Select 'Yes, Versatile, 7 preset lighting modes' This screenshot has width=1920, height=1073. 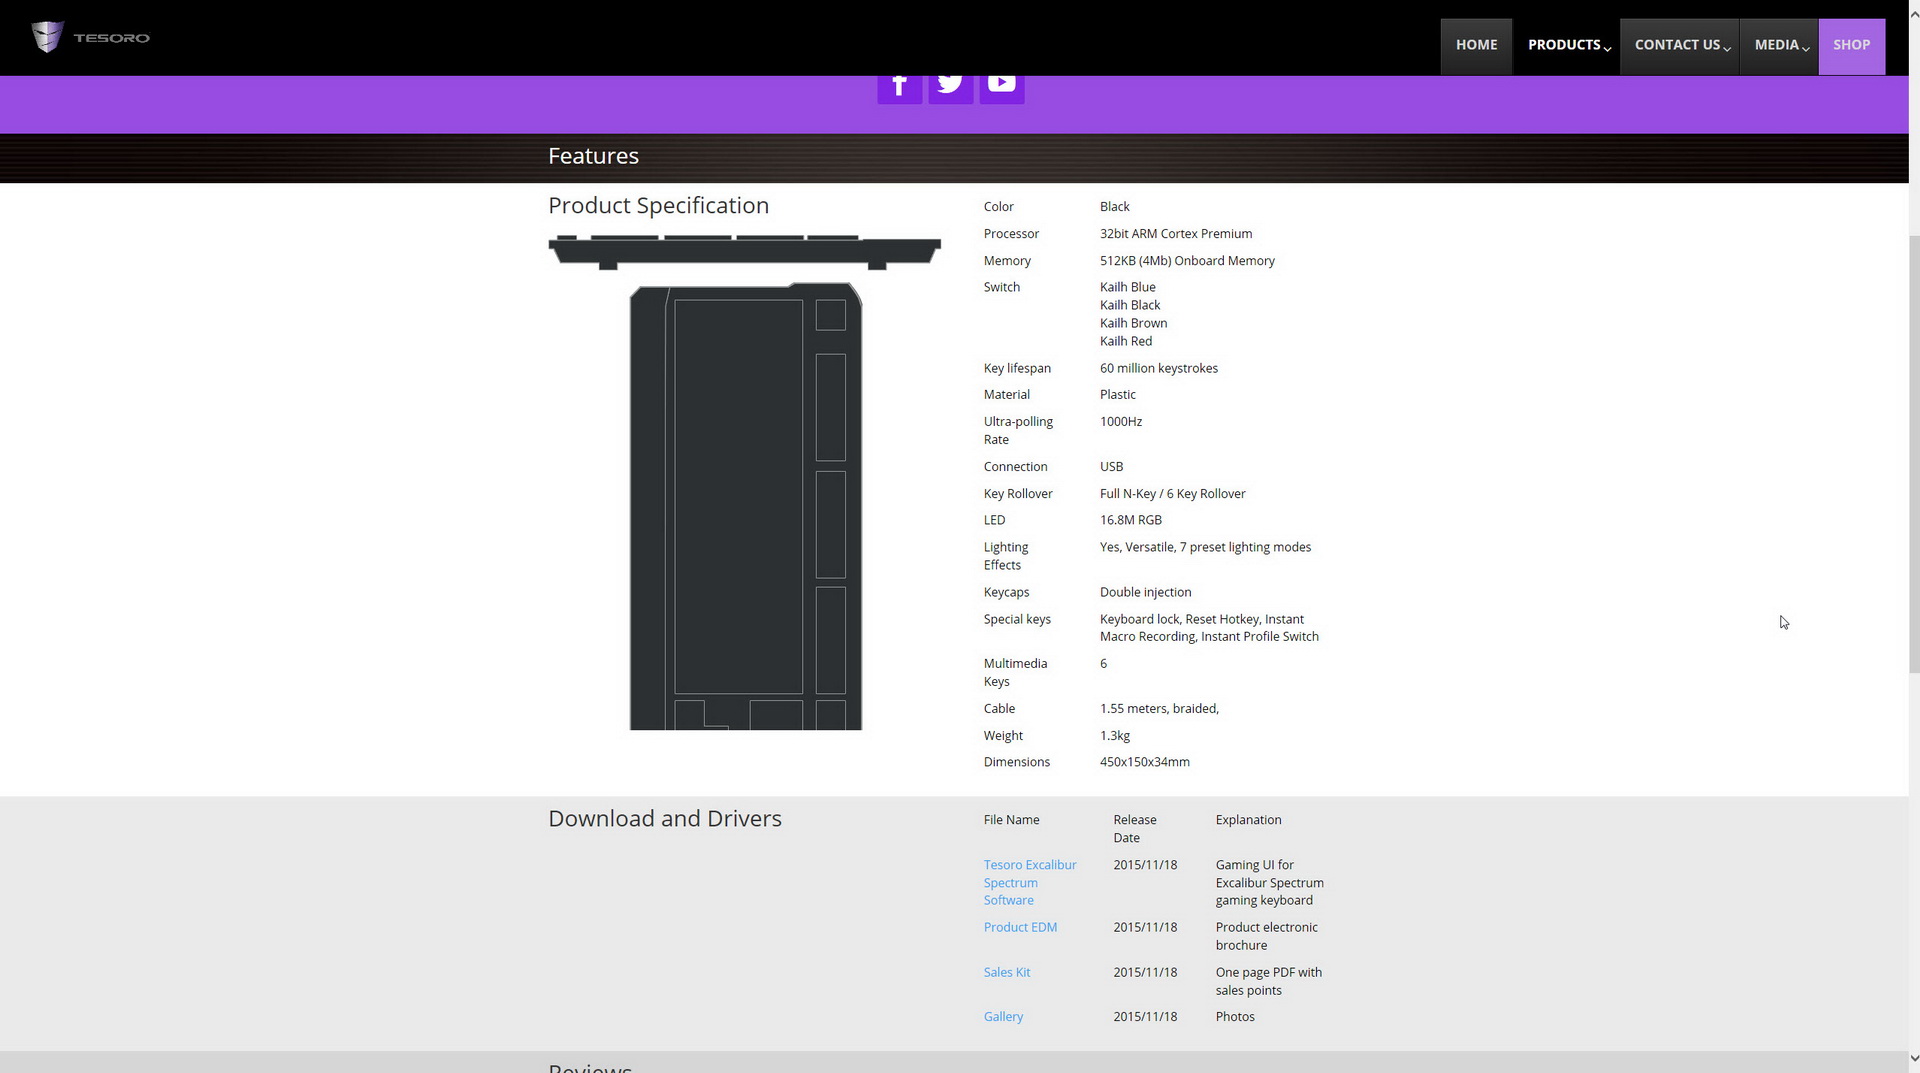(x=1205, y=547)
